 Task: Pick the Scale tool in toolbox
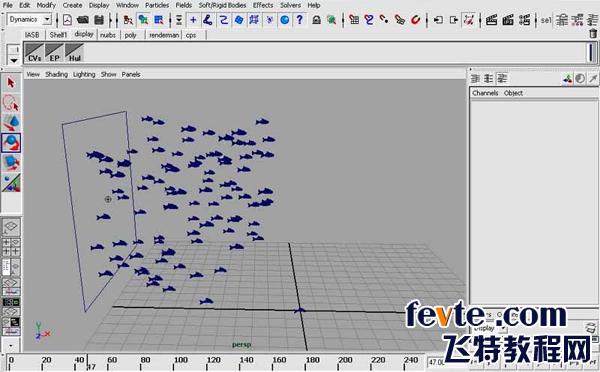(11, 163)
